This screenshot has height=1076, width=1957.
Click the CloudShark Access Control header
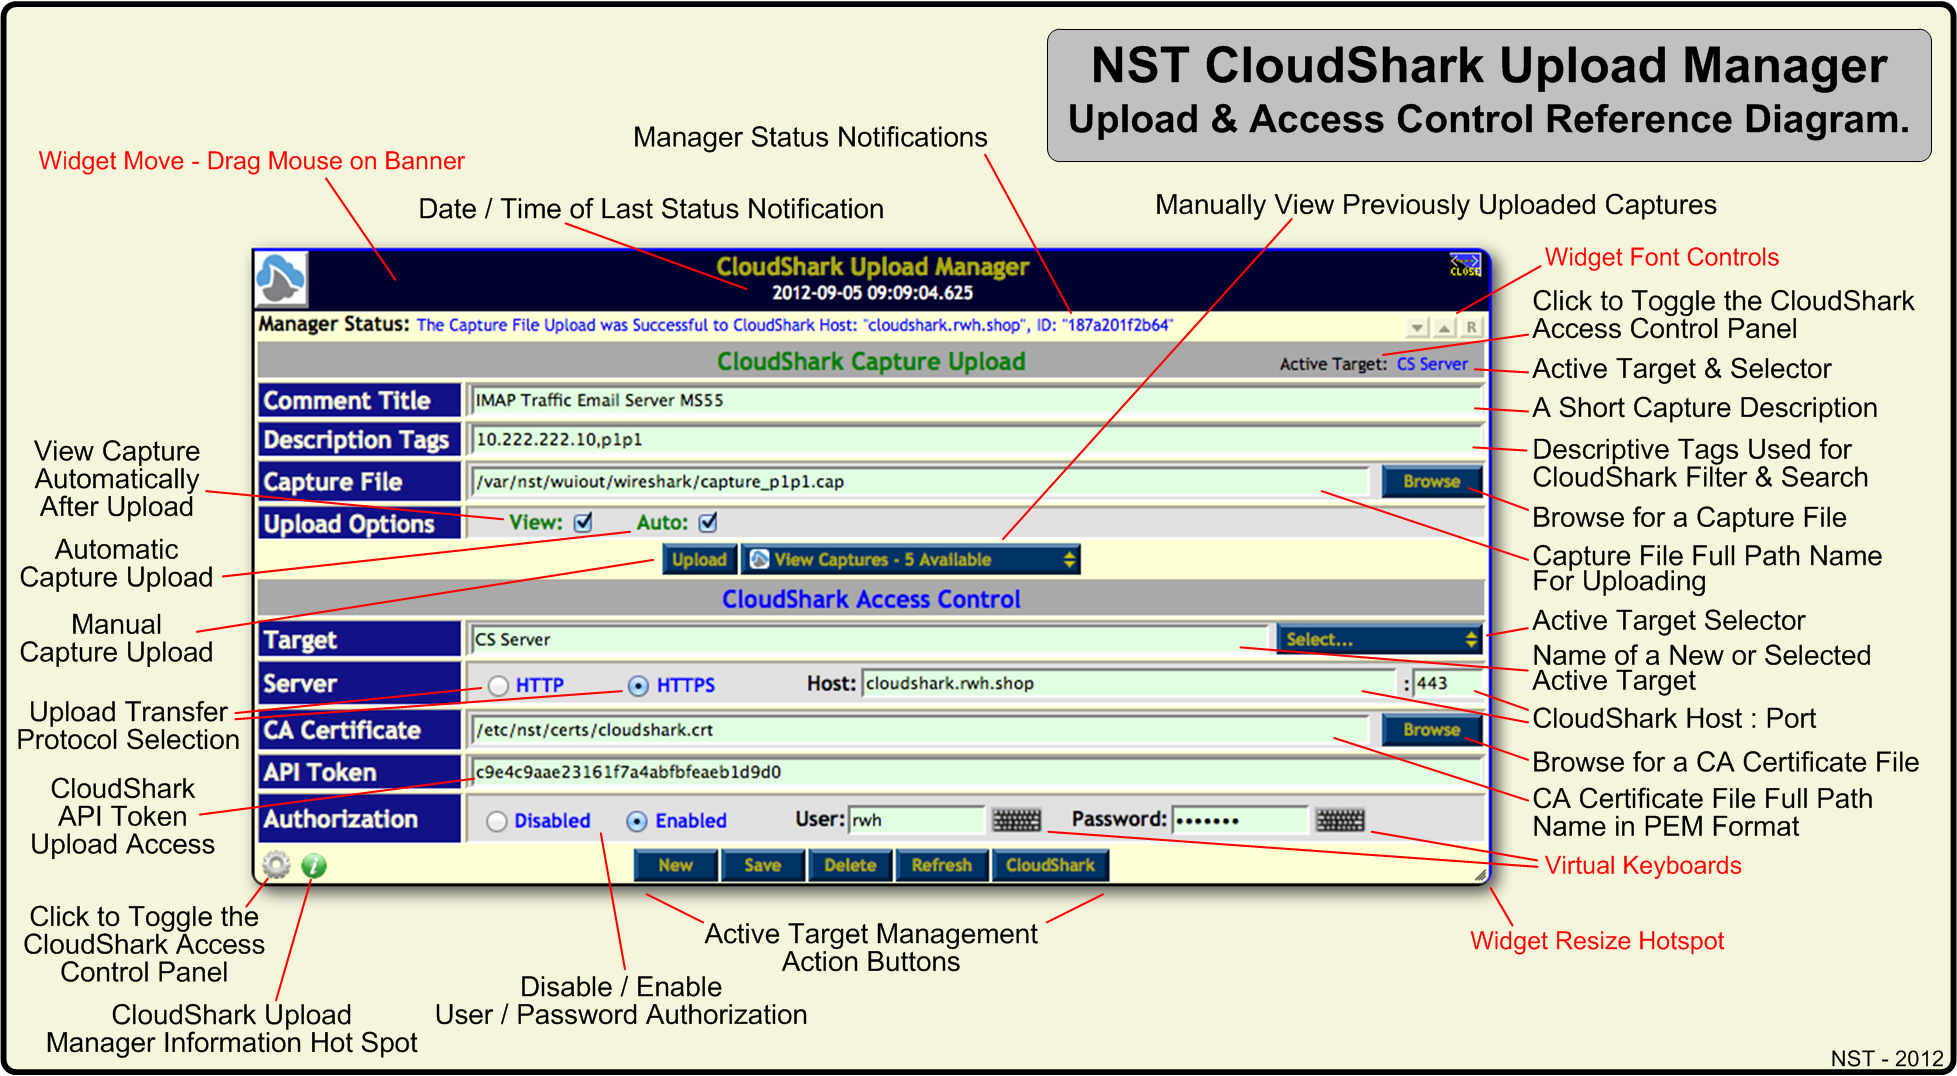click(871, 599)
